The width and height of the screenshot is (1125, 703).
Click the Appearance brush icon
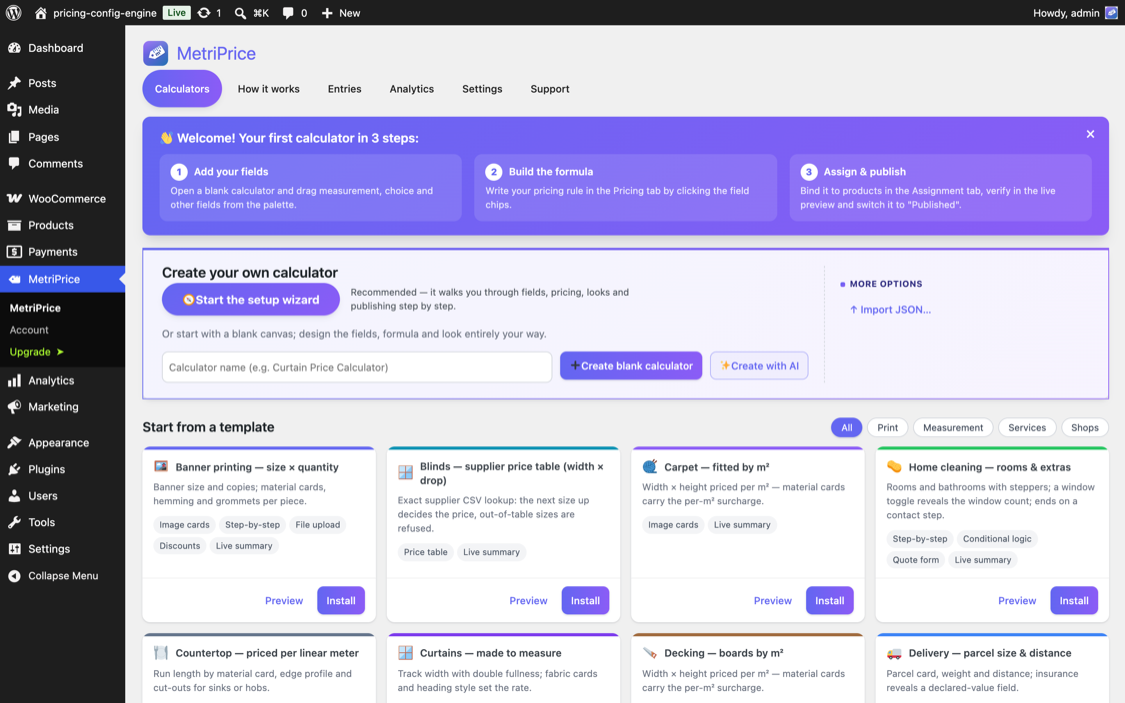pos(14,443)
